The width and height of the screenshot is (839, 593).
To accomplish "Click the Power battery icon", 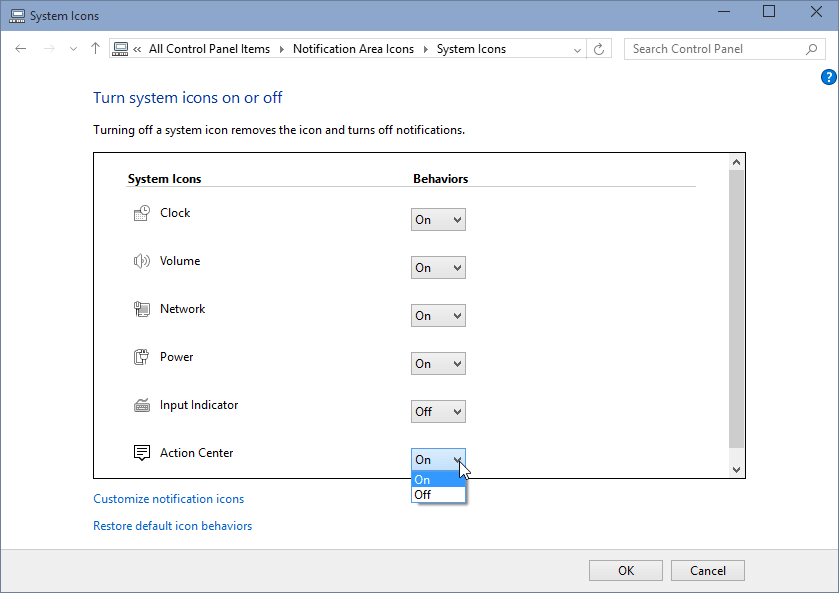I will pyautogui.click(x=141, y=357).
